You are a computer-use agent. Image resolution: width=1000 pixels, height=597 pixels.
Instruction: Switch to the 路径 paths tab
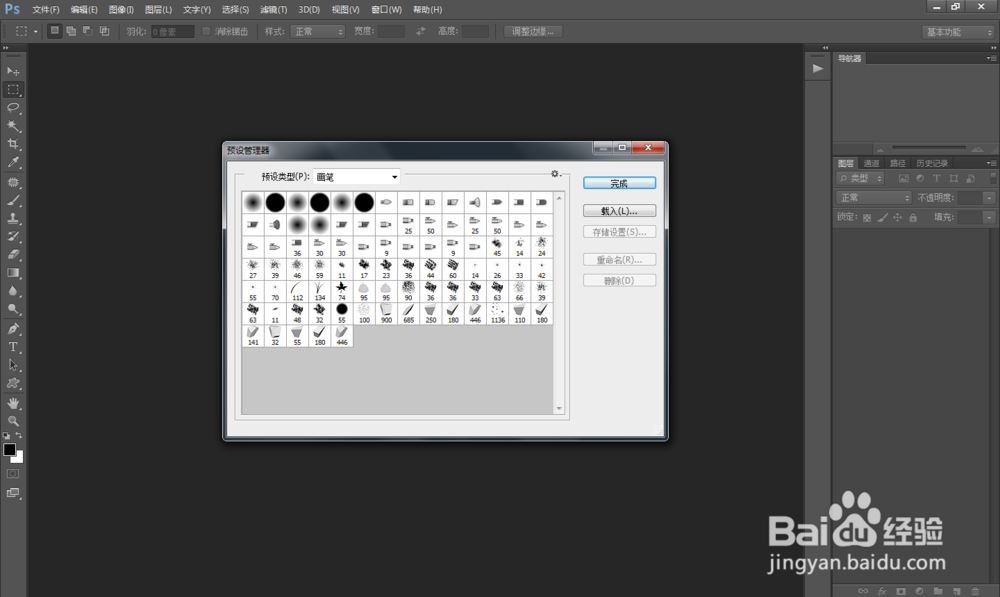(897, 163)
